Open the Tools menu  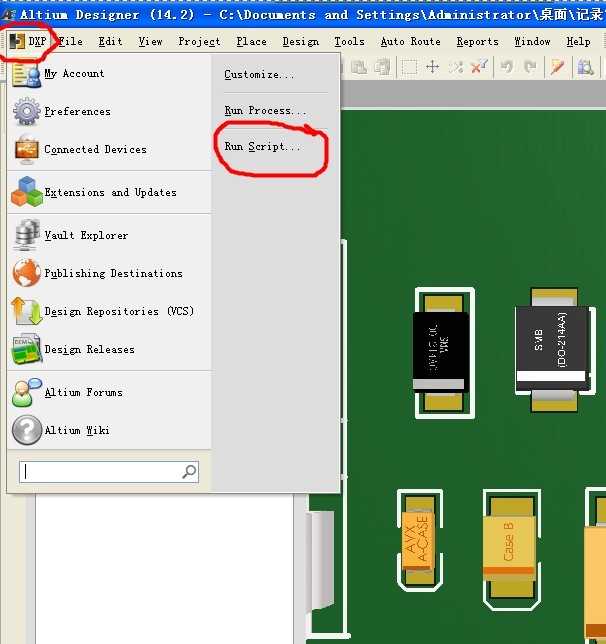pyautogui.click(x=349, y=41)
